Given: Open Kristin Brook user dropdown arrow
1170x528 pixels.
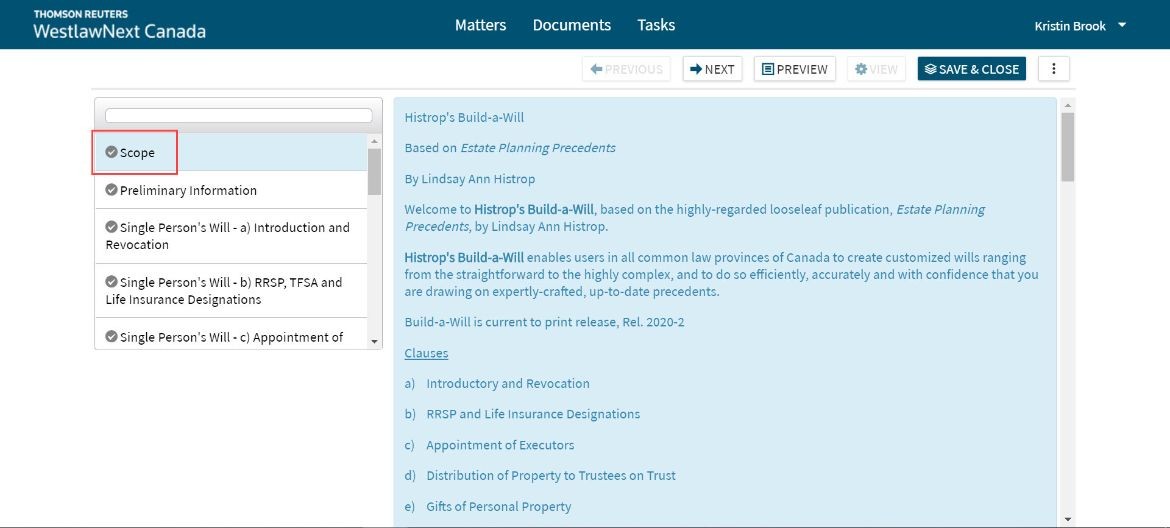Looking at the screenshot, I should point(1121,25).
